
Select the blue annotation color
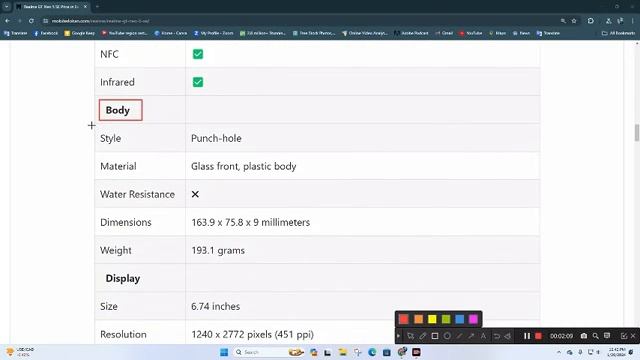click(460, 319)
